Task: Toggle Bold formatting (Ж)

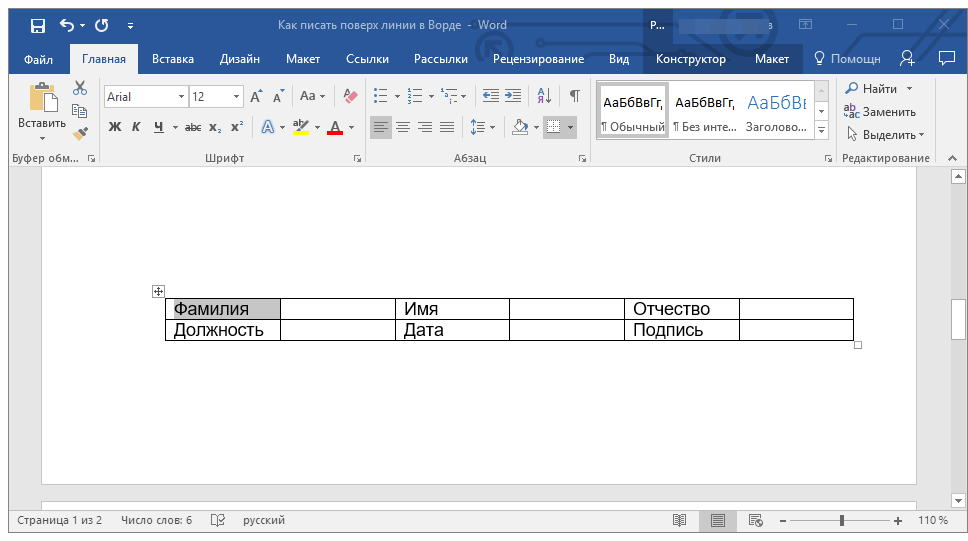Action: [114, 127]
